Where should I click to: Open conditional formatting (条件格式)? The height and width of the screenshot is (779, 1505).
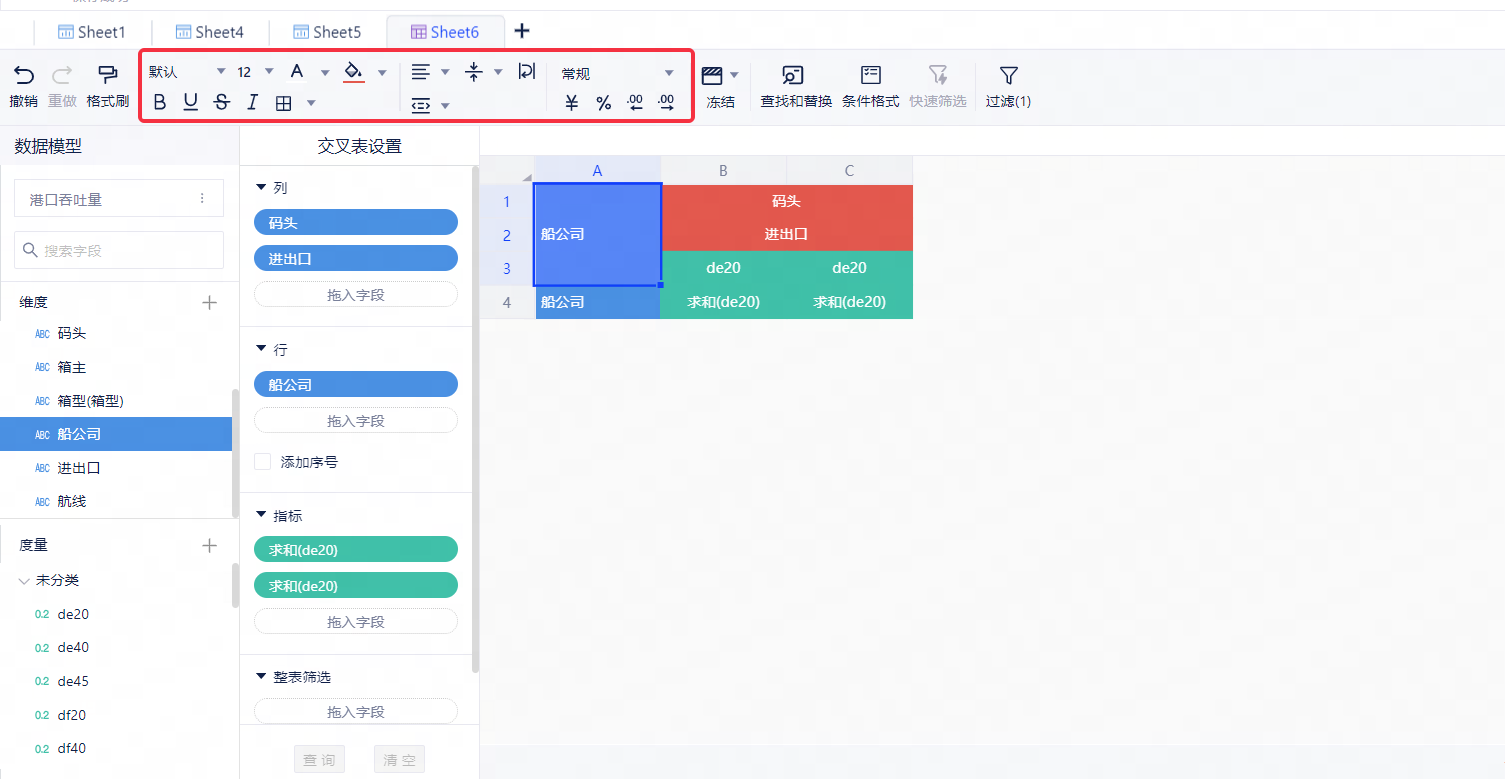pos(870,75)
